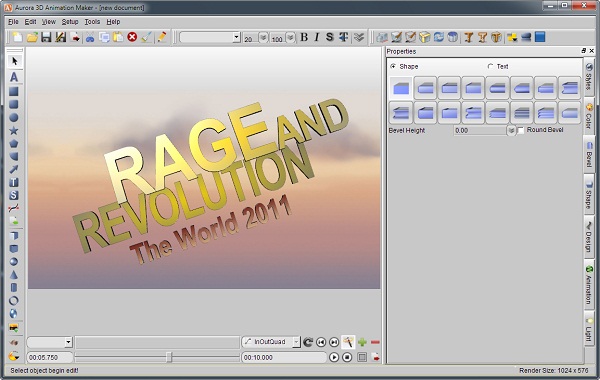Click the paste clipboard icon
The image size is (600, 380).
pyautogui.click(x=118, y=37)
